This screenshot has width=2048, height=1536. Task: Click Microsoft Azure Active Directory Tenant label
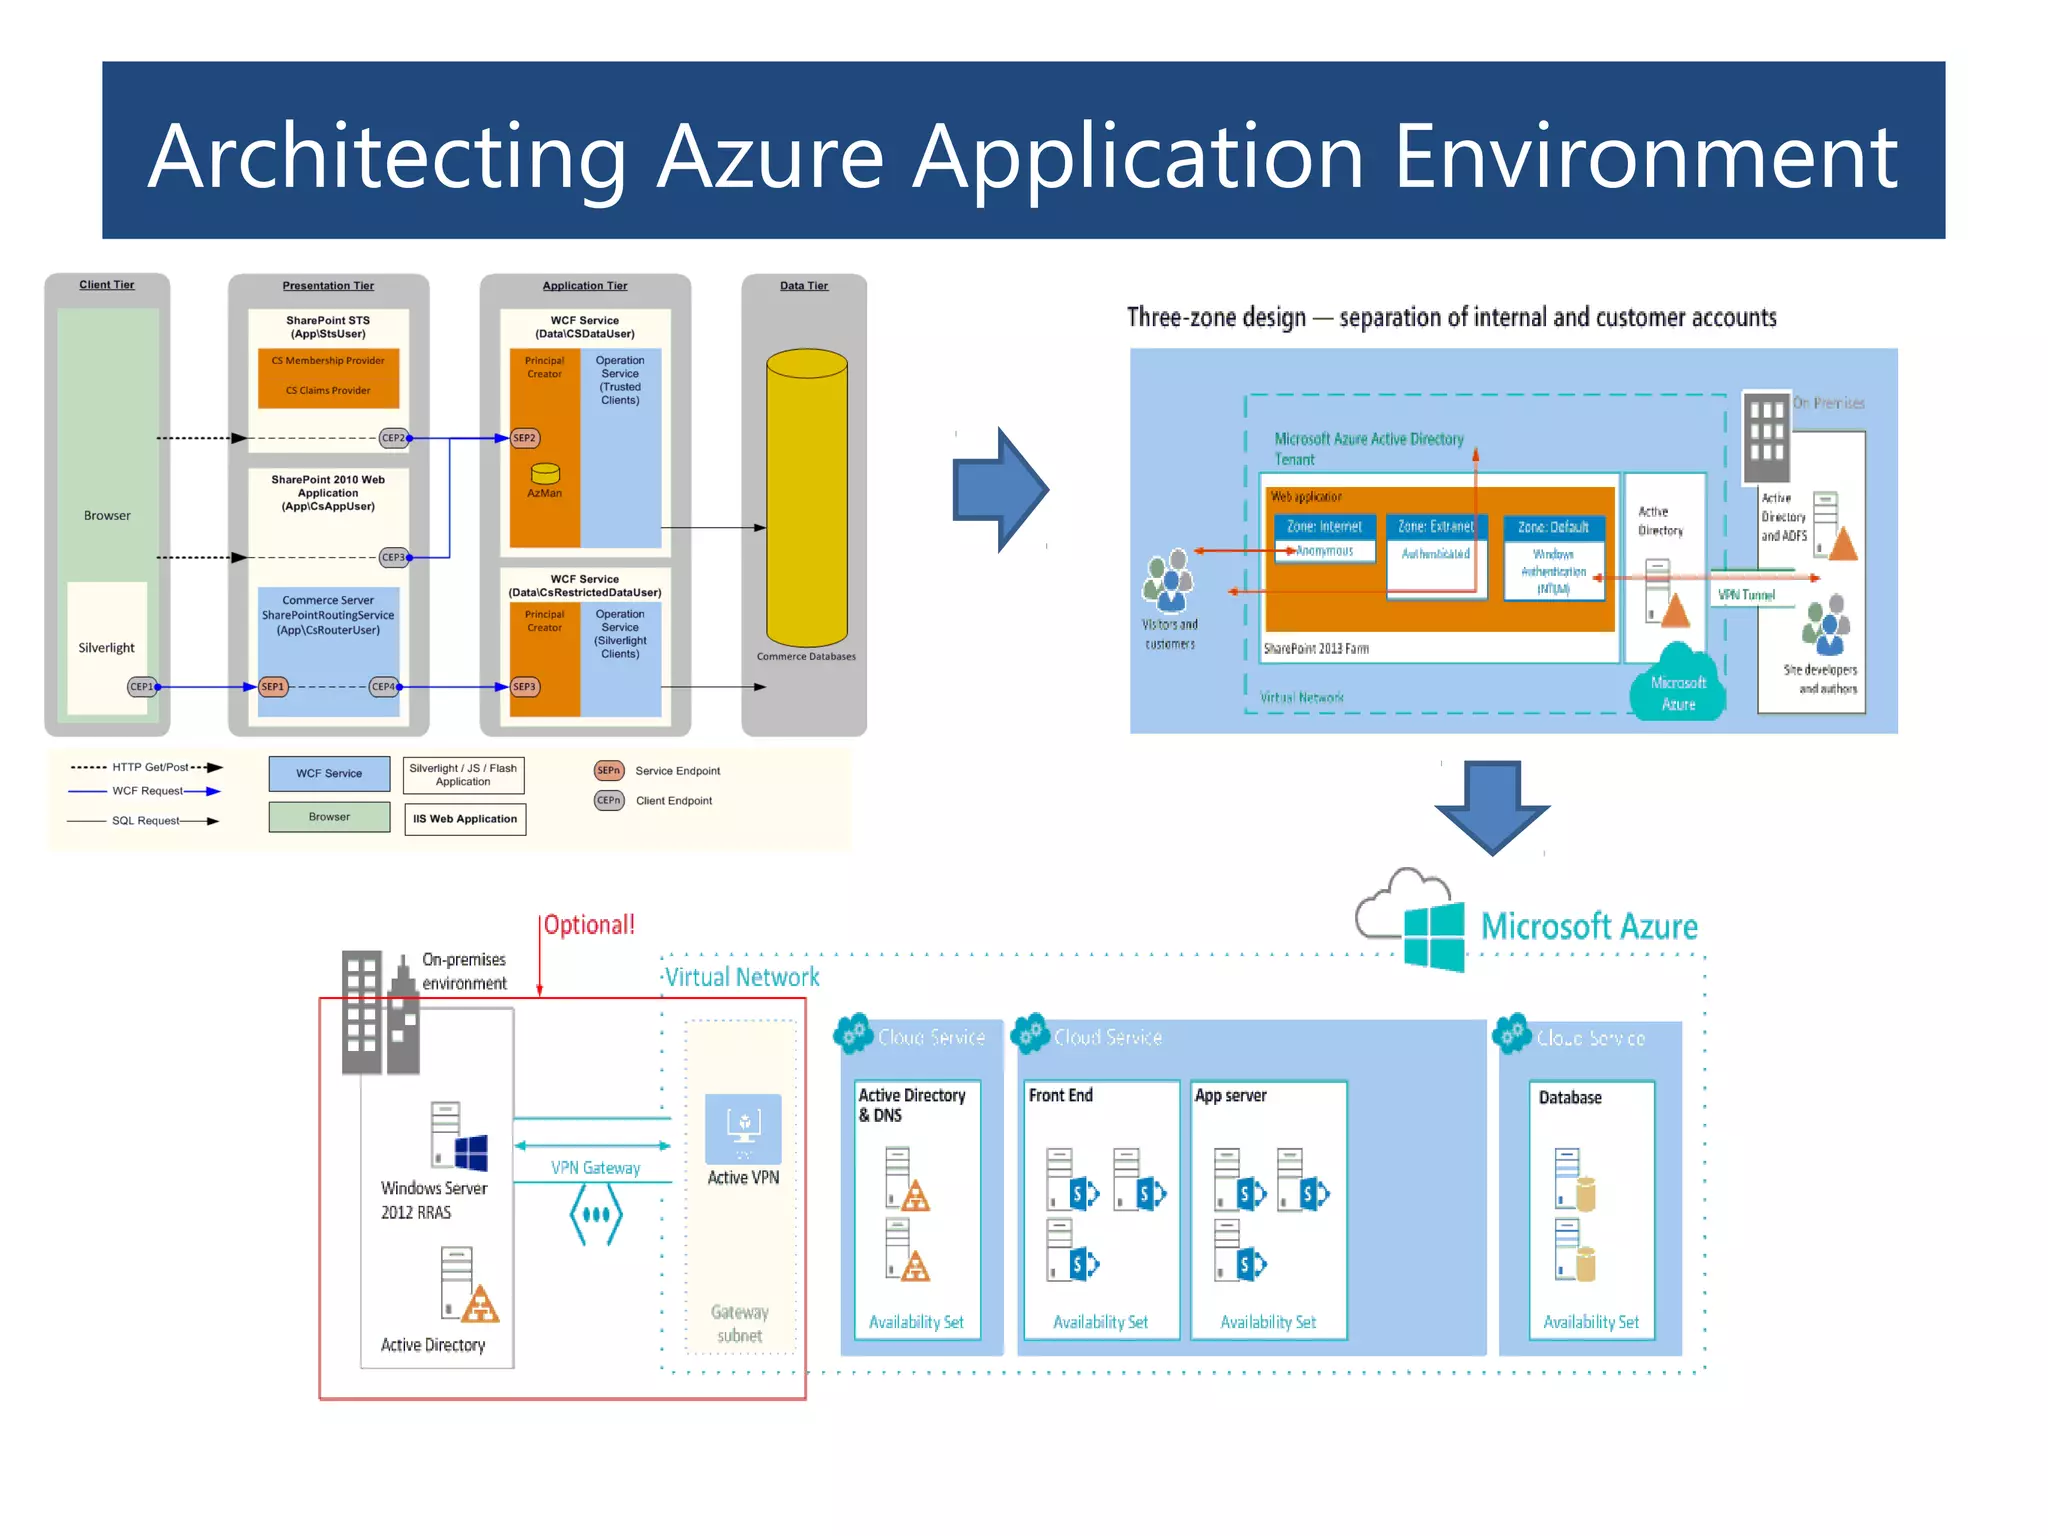1368,449
